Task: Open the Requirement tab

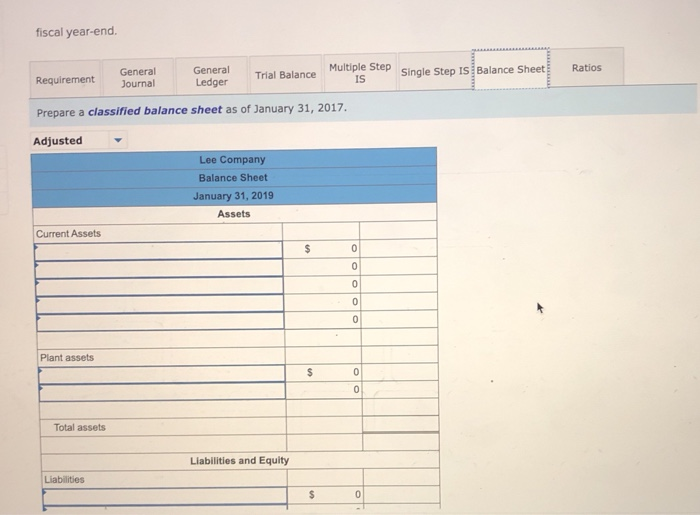Action: click(65, 79)
